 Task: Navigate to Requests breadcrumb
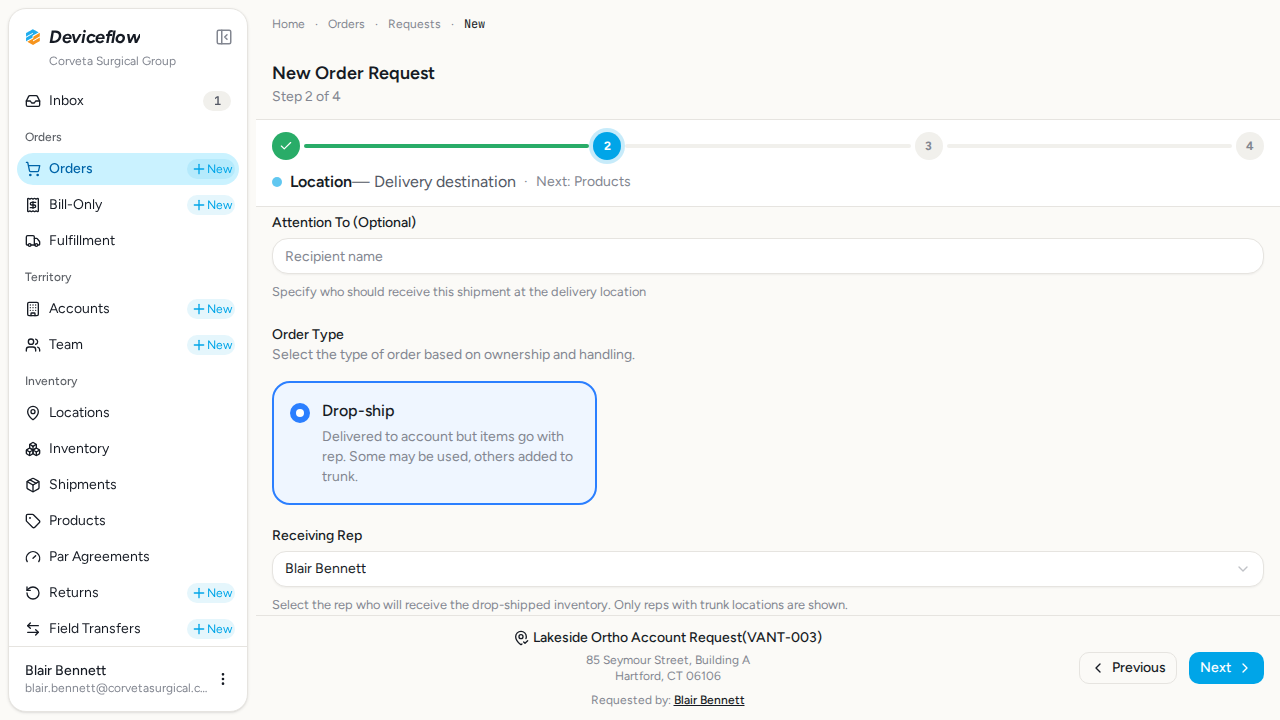click(414, 24)
